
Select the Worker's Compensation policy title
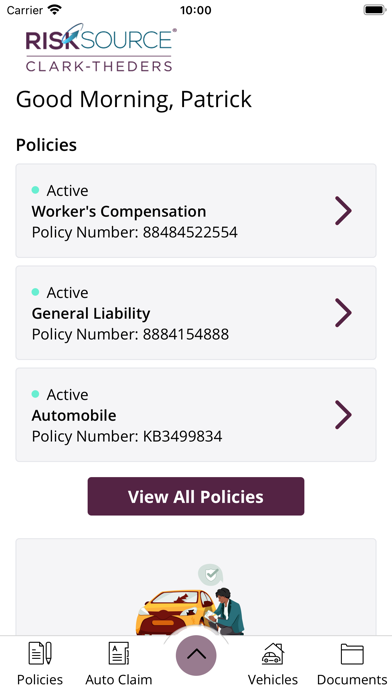(x=119, y=211)
